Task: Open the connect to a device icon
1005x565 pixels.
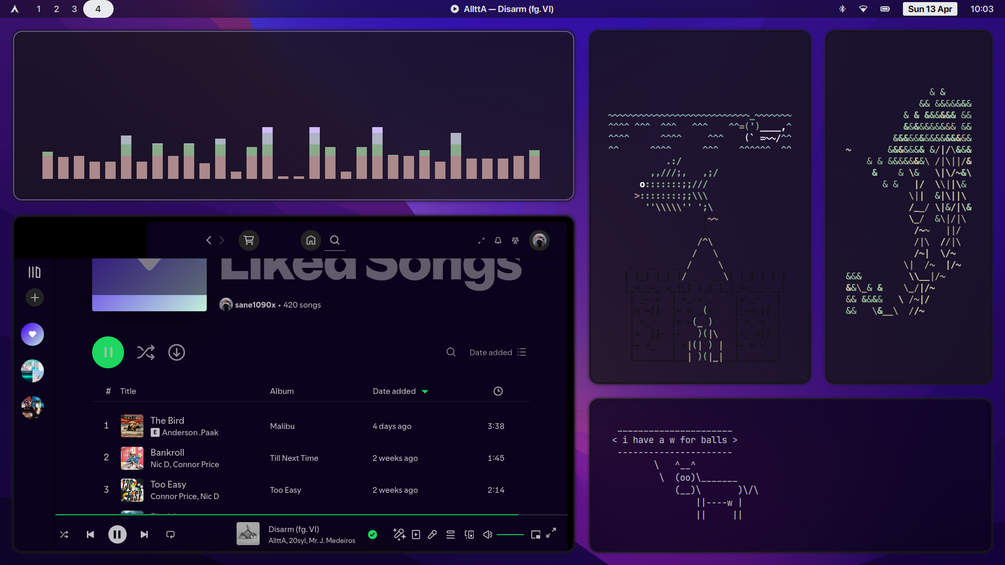Action: click(469, 534)
